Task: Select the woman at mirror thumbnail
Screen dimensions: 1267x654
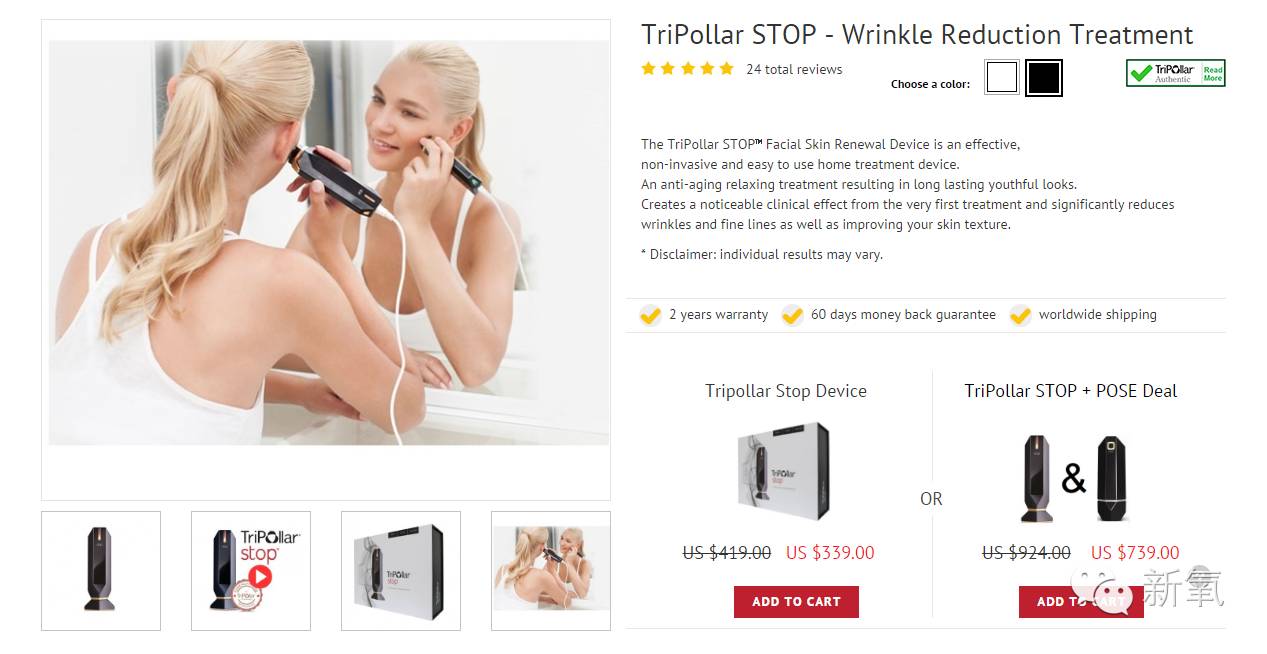Action: pos(551,571)
